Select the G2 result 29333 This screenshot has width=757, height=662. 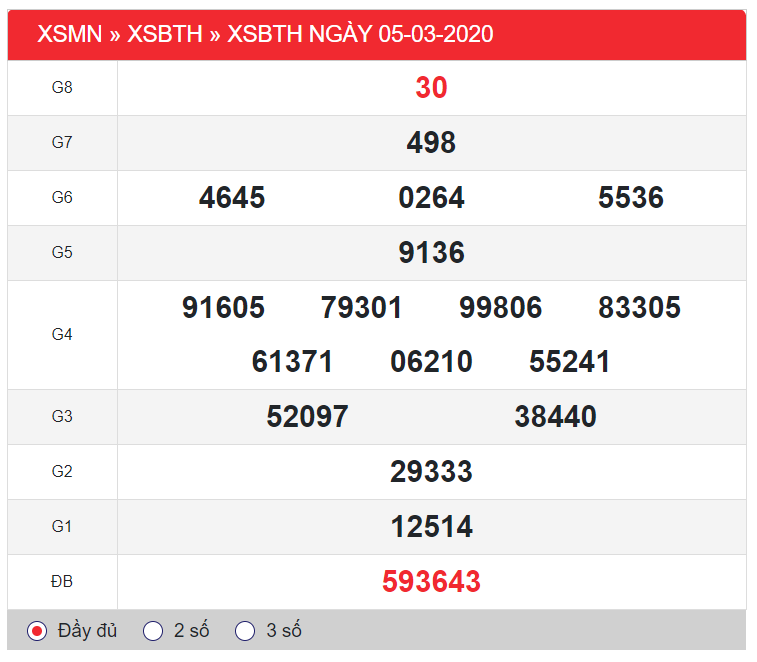(431, 472)
